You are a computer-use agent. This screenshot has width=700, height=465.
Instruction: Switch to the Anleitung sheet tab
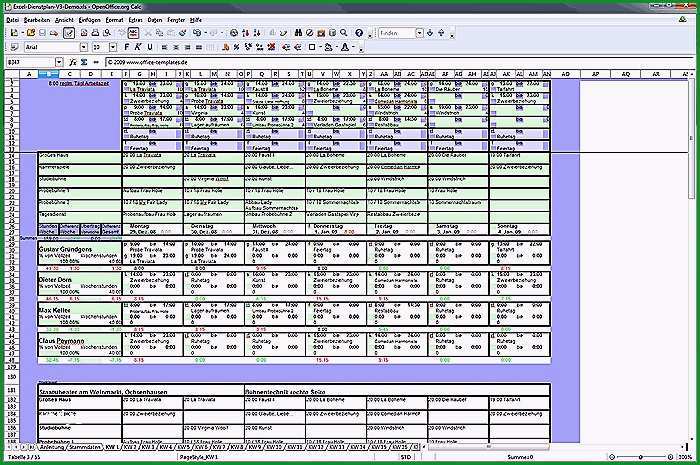point(52,447)
